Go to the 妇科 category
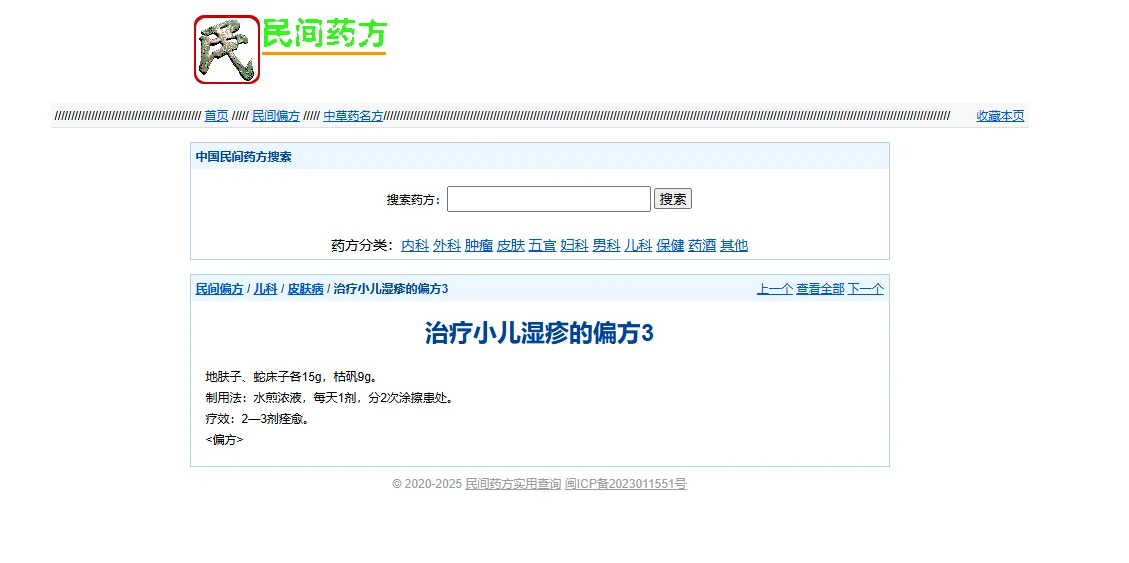Screen dimensions: 1129x563 [574, 245]
